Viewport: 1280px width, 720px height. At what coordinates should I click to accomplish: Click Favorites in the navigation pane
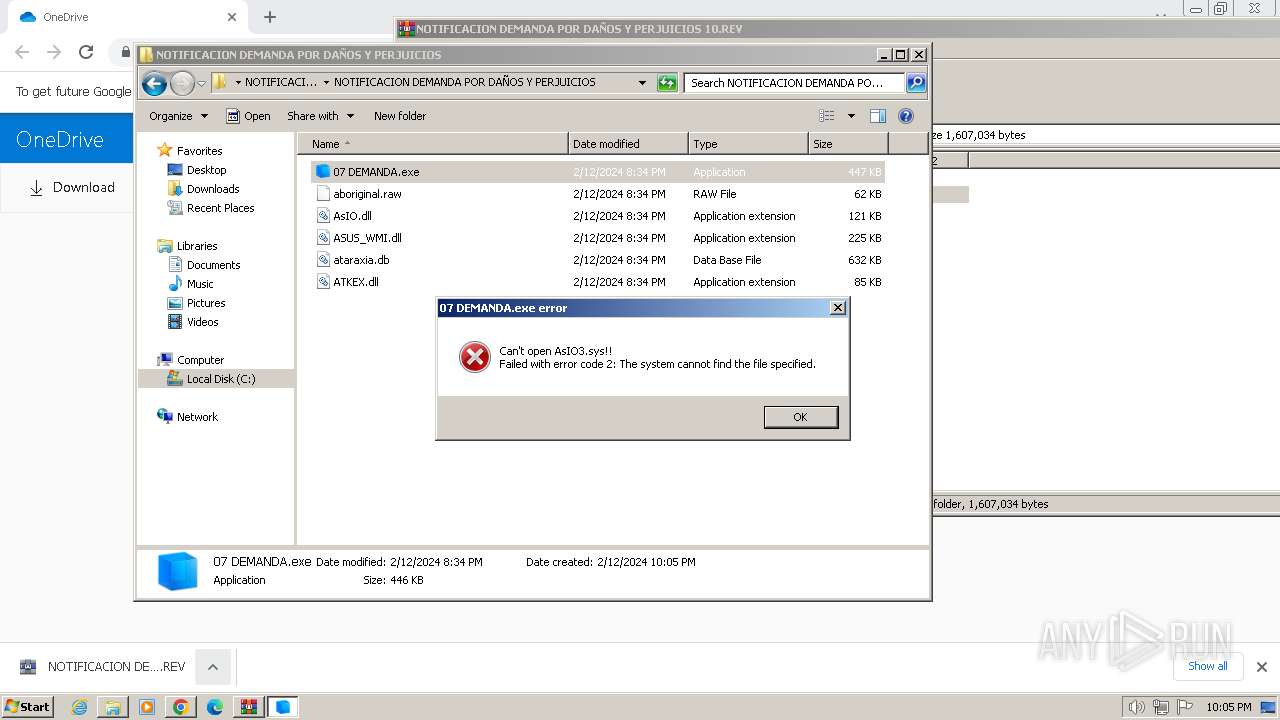point(199,151)
